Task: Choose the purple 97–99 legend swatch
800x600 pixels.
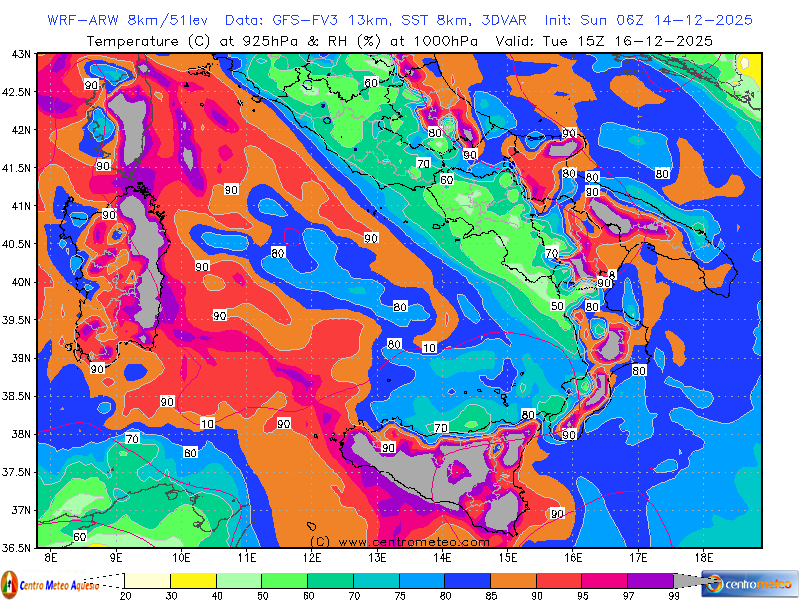Action: click(x=649, y=581)
